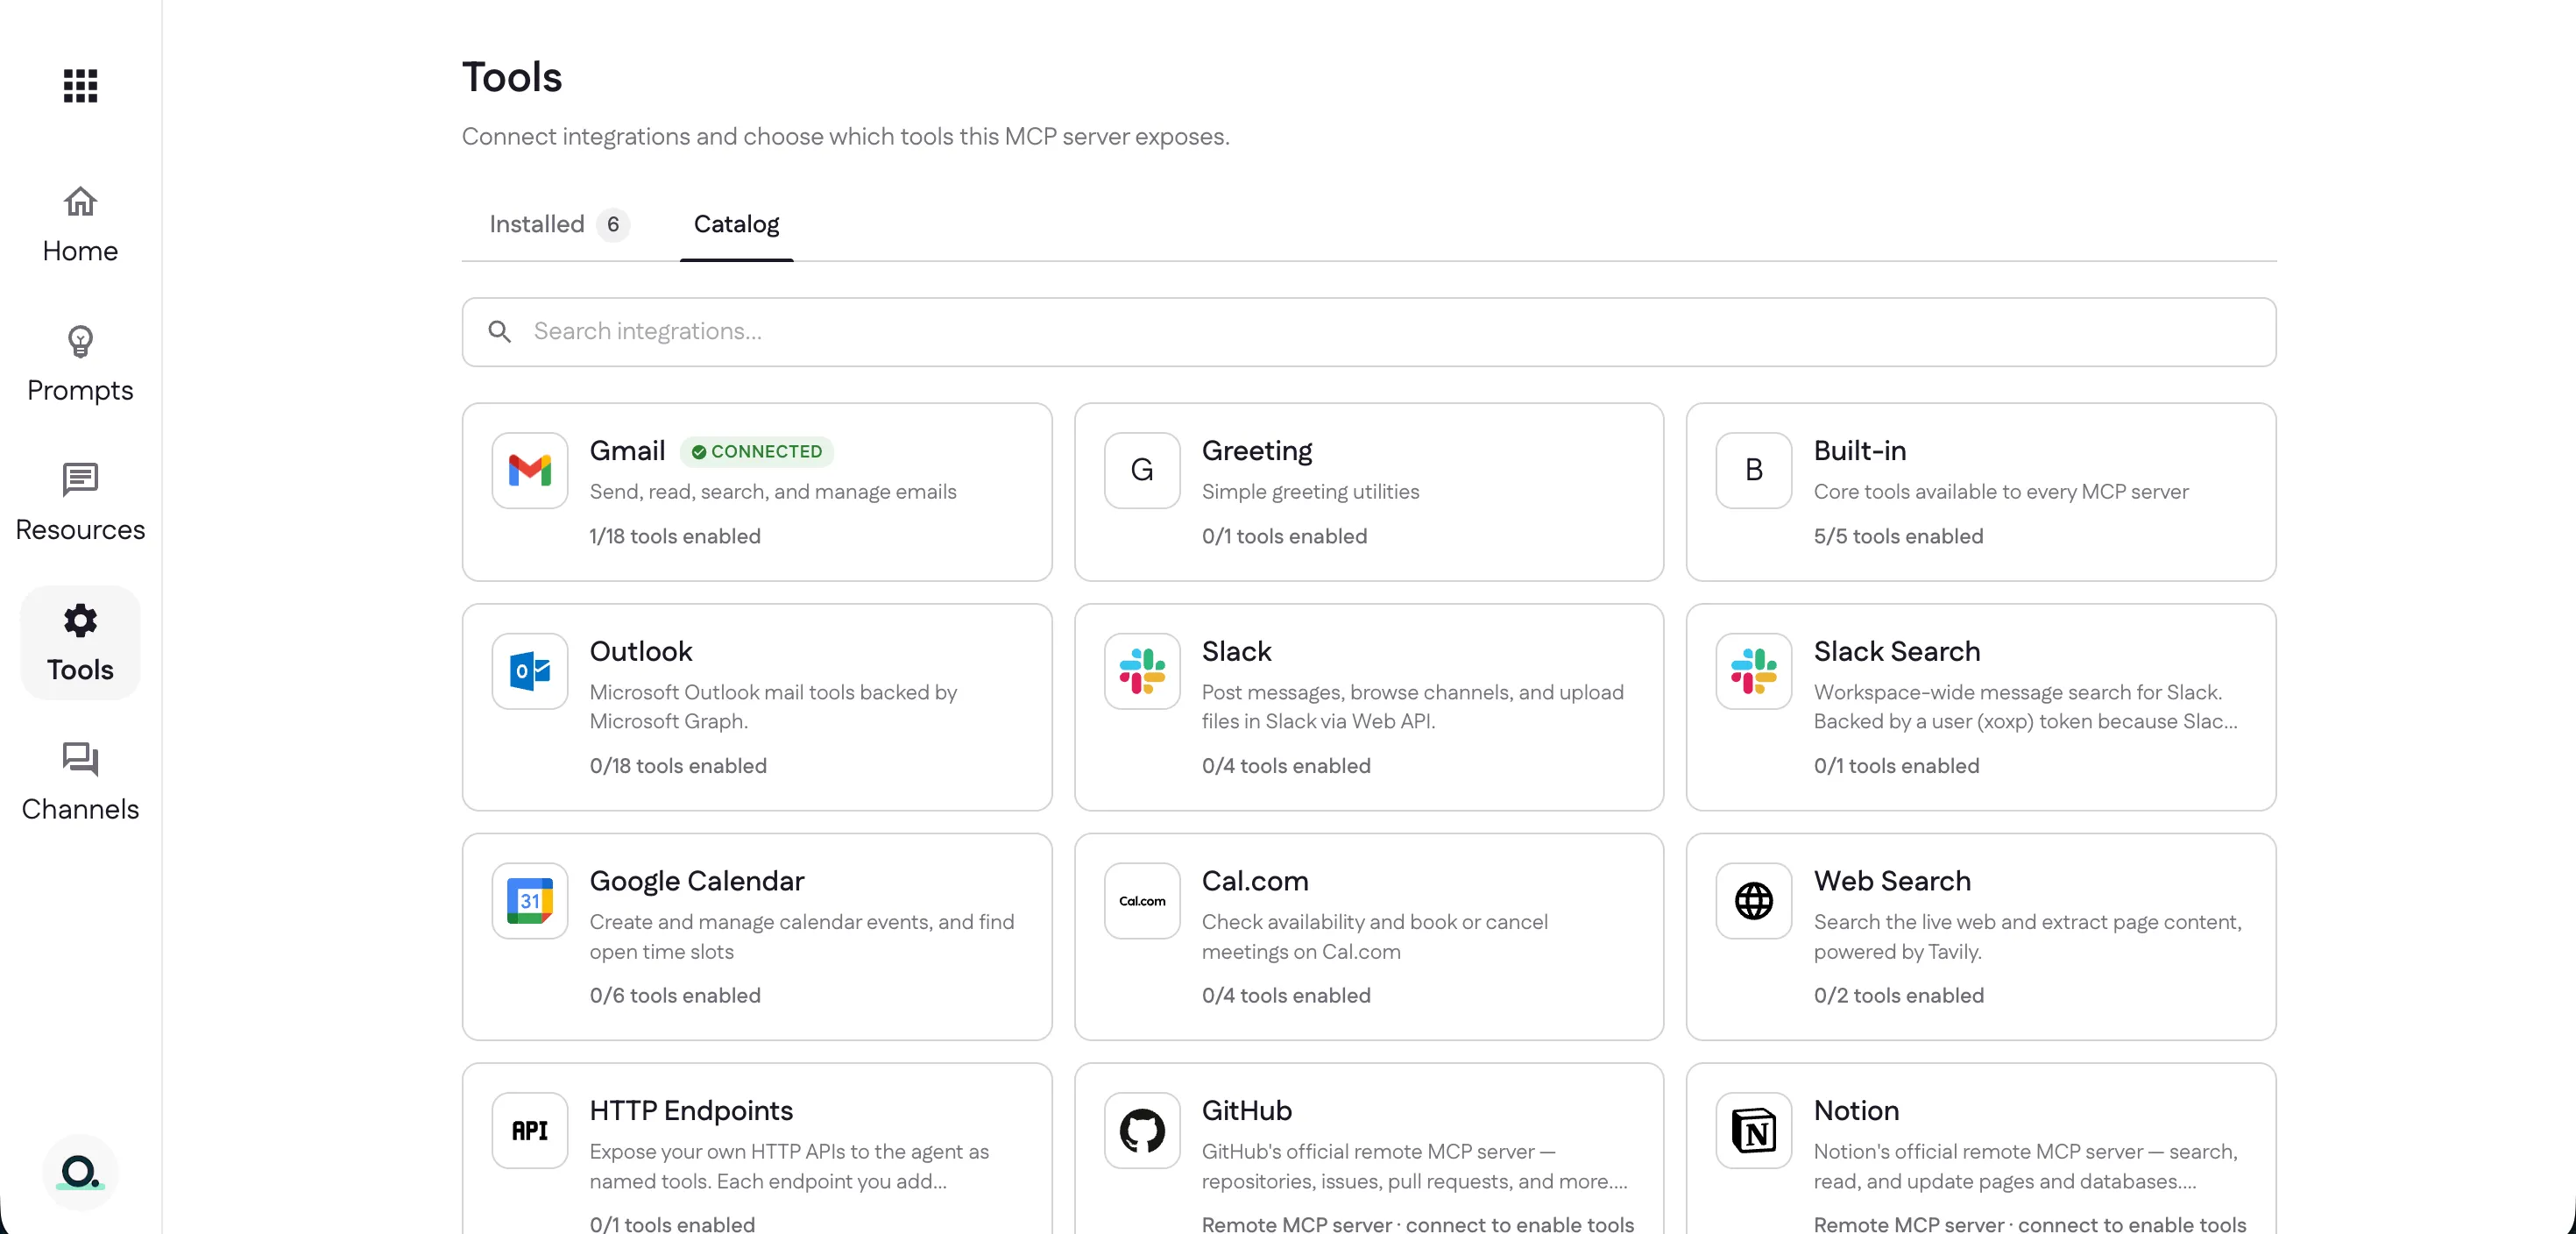Open Resources section in the sidebar
This screenshot has width=2576, height=1234.
point(80,503)
